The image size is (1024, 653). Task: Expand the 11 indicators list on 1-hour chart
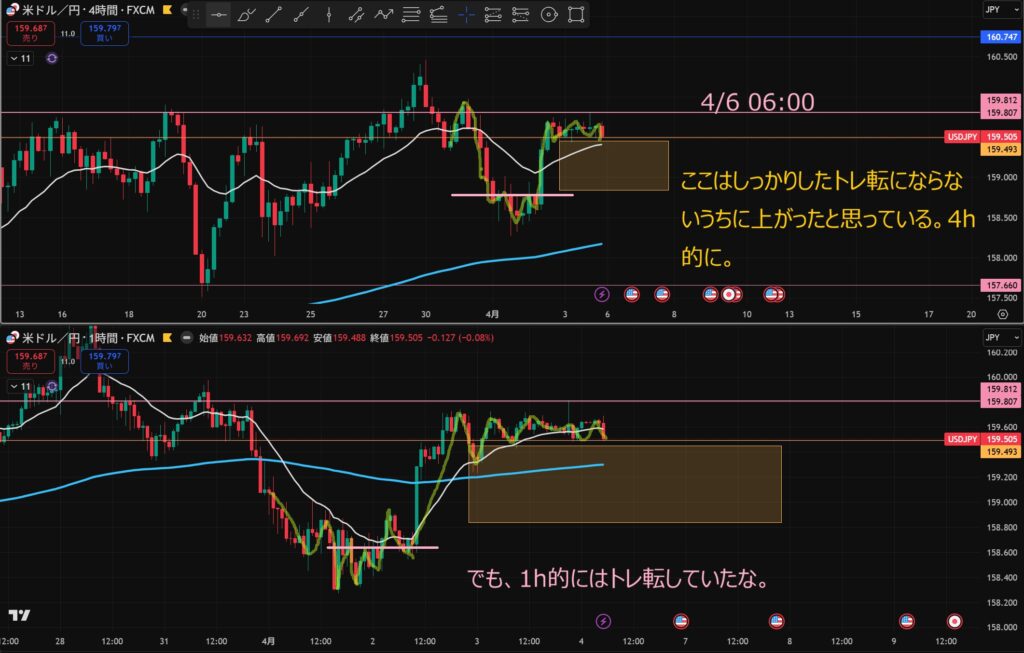point(21,385)
